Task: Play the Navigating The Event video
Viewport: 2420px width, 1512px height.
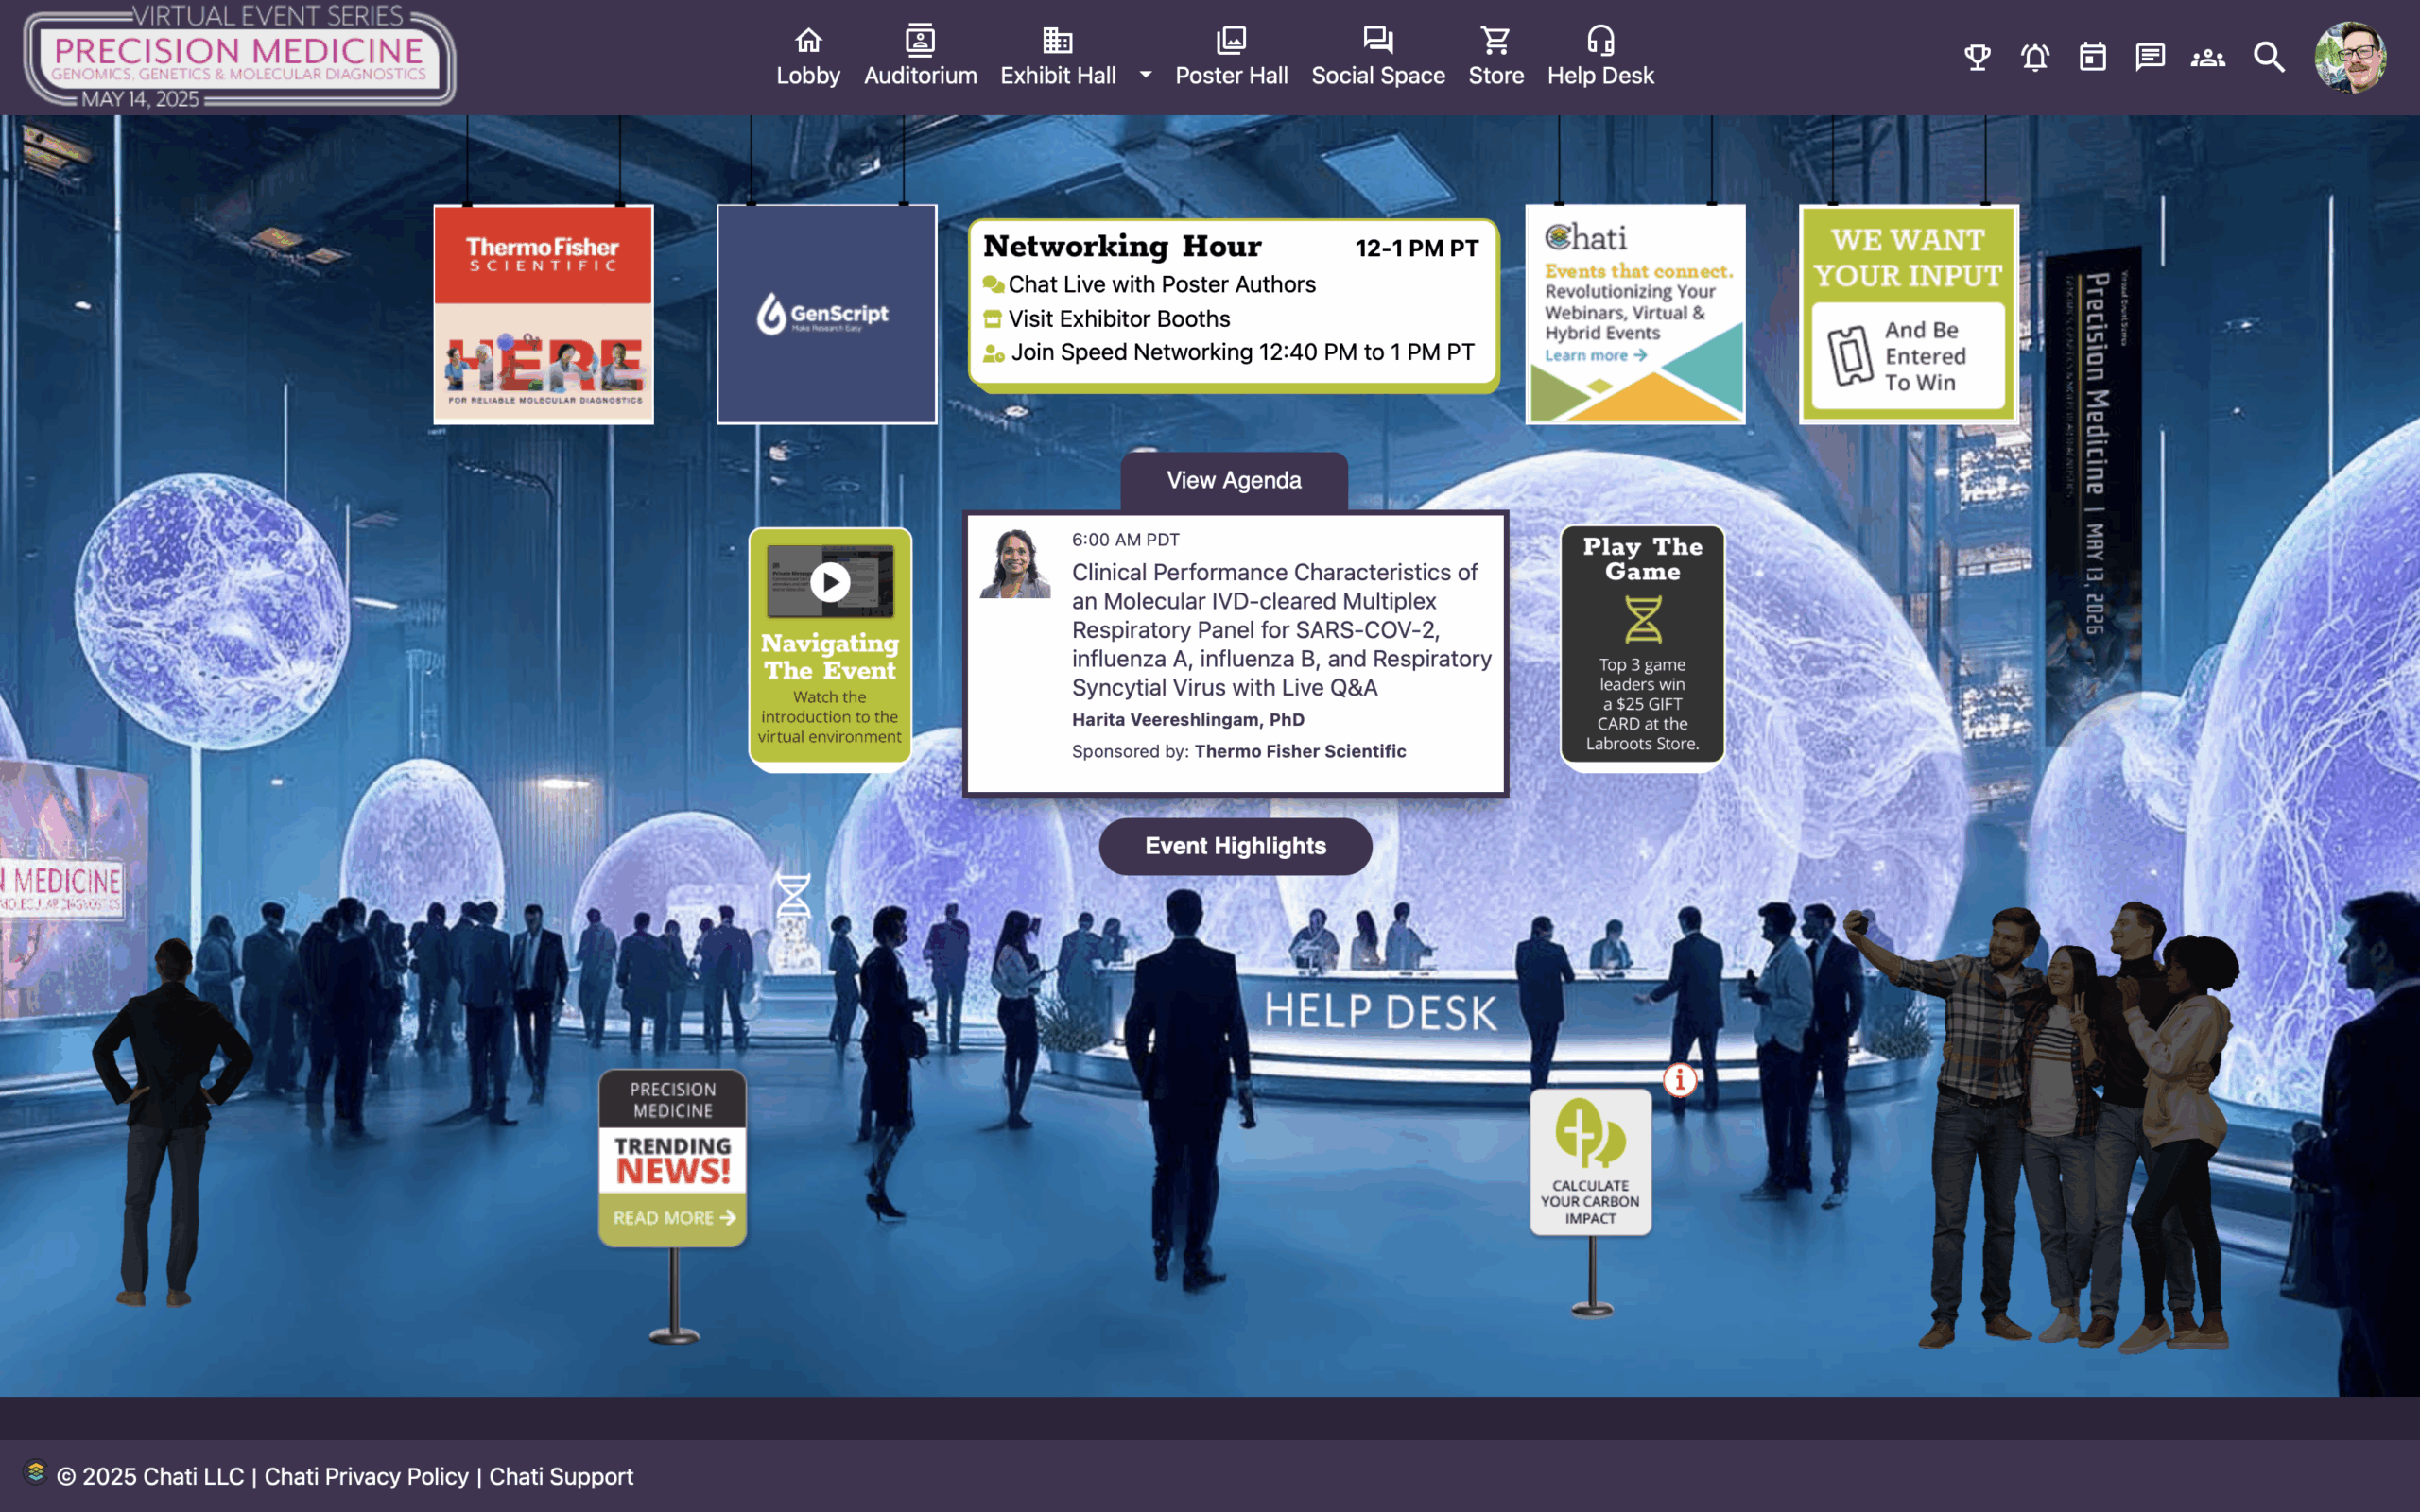Action: click(830, 582)
